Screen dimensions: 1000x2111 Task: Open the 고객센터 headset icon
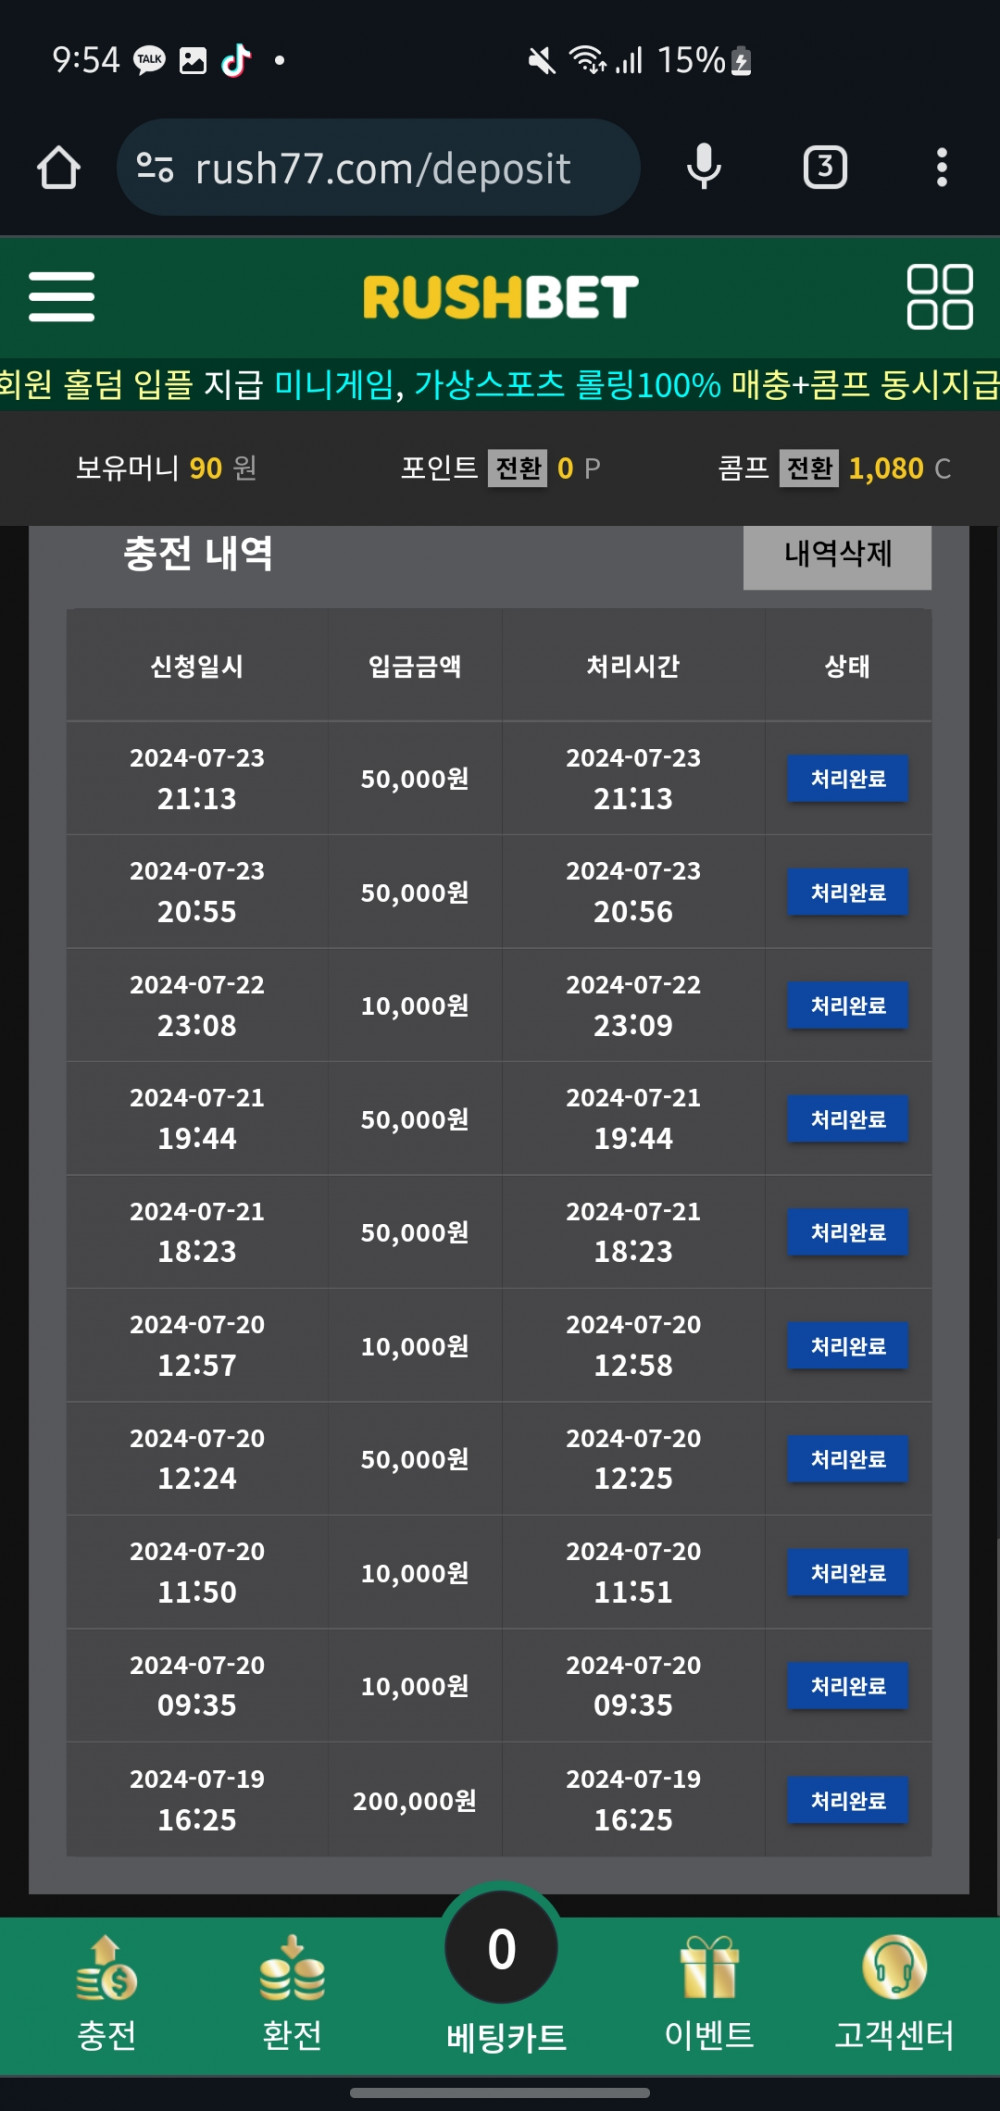[x=894, y=1994]
